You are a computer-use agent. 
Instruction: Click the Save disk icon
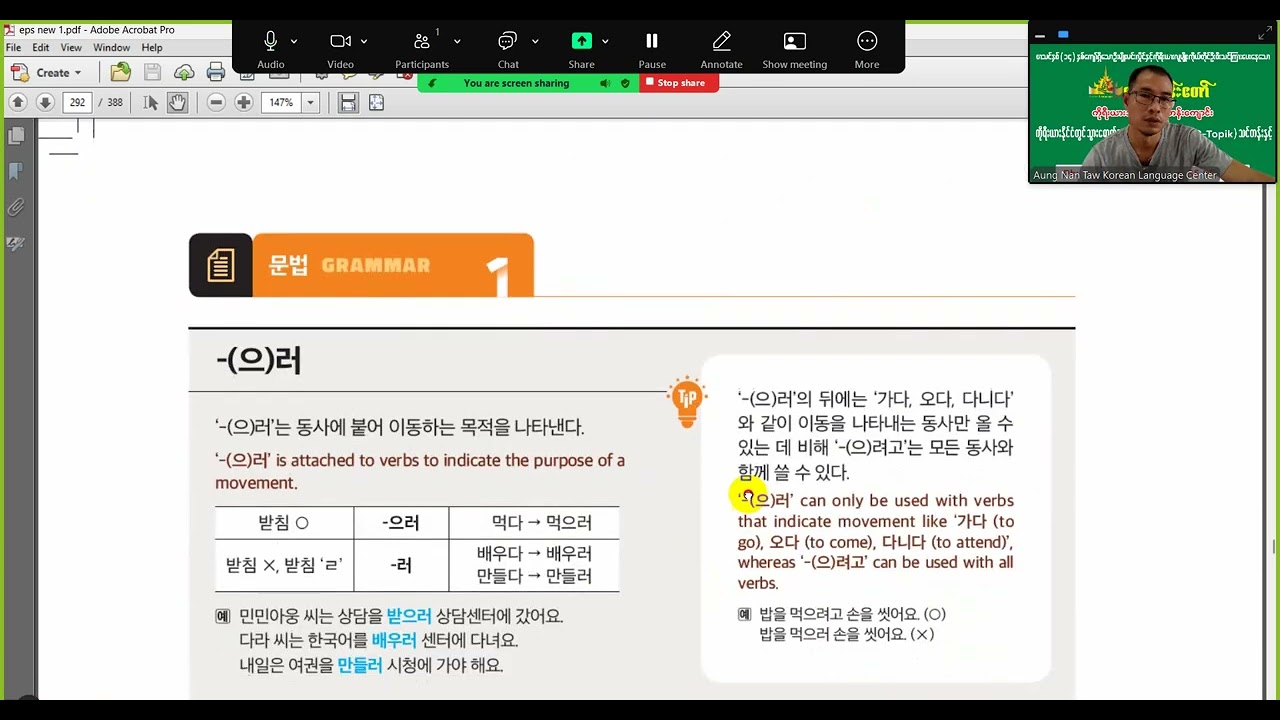coord(152,72)
